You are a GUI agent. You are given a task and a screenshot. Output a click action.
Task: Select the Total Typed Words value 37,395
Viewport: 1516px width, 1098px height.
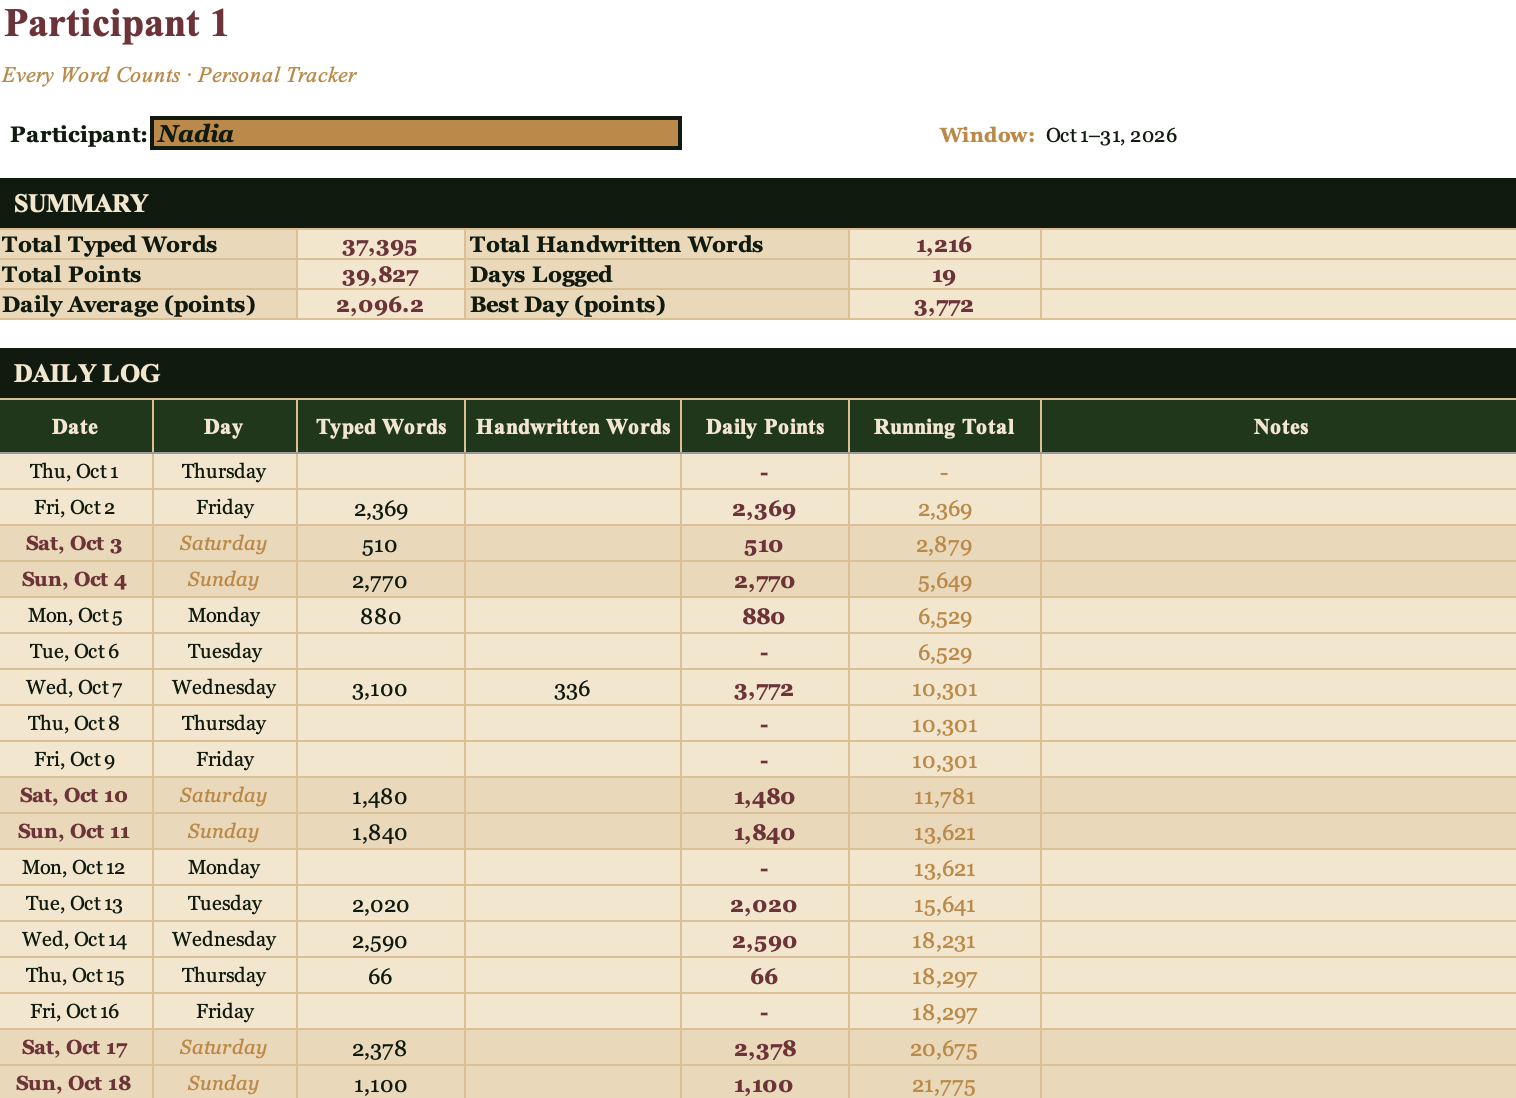380,245
